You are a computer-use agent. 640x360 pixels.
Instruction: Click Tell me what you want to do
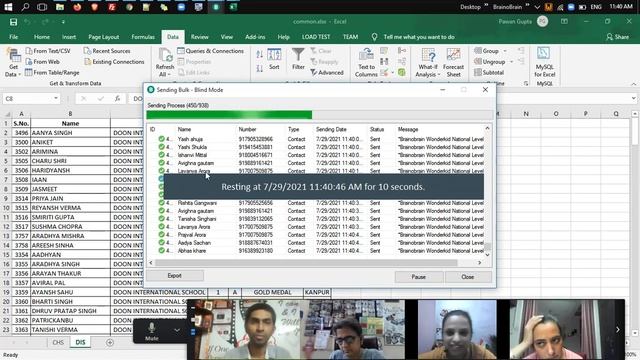pyautogui.click(x=419, y=37)
